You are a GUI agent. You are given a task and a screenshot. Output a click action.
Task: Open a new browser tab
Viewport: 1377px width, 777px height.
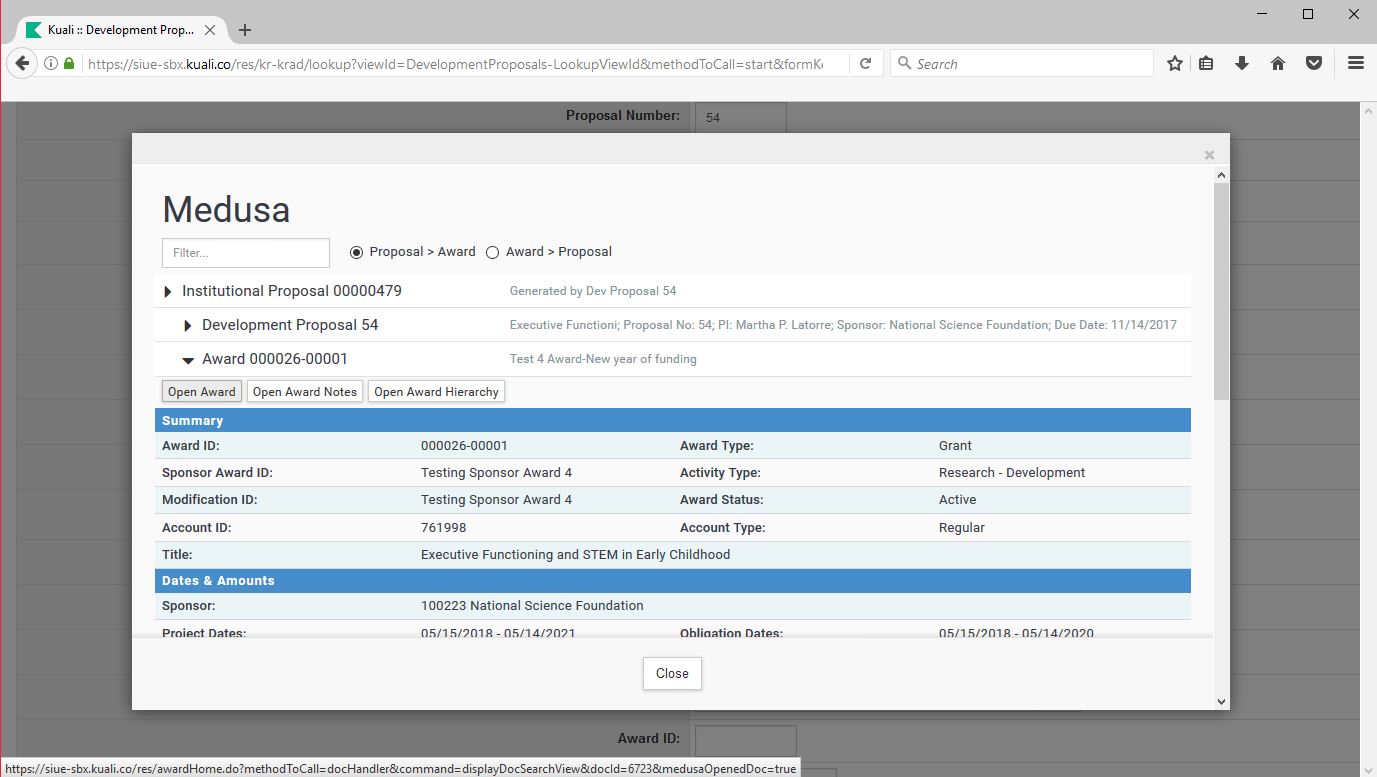pyautogui.click(x=245, y=30)
